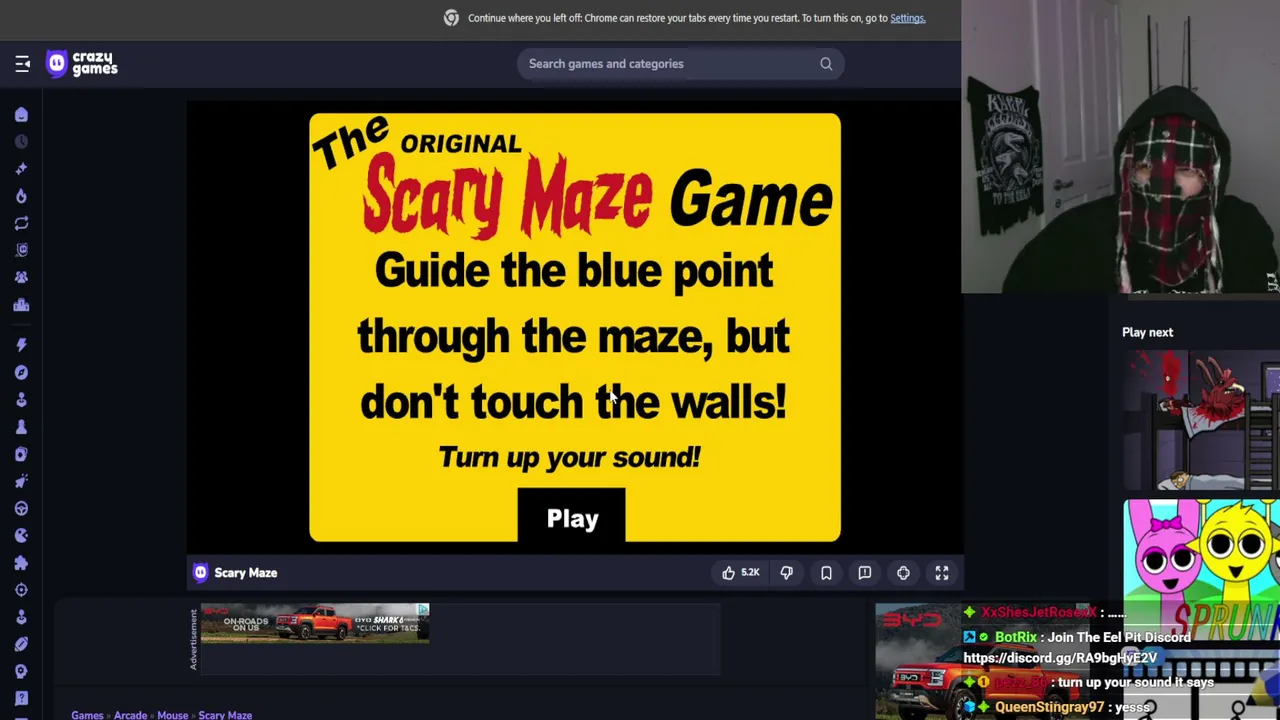
Task: Open the Scary Maze breadcrumb link
Action: pos(225,715)
